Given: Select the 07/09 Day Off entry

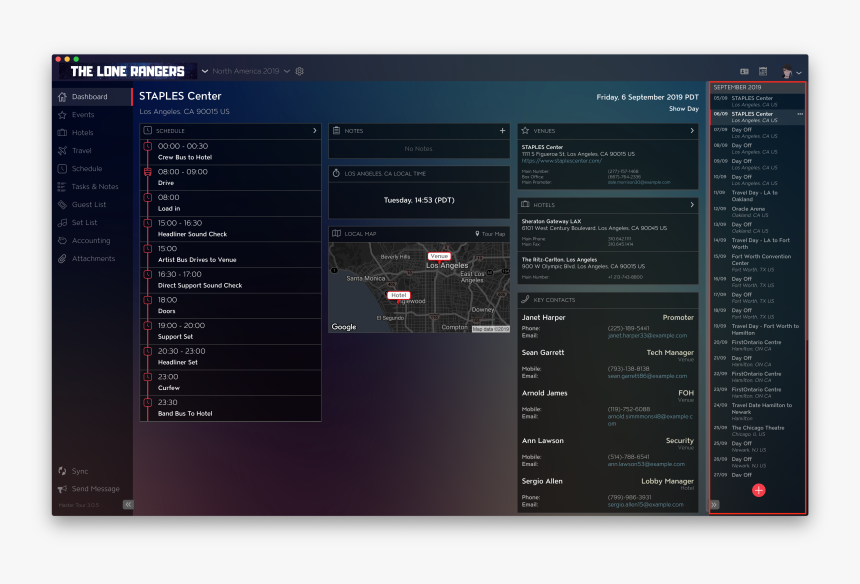Looking at the screenshot, I should point(757,133).
